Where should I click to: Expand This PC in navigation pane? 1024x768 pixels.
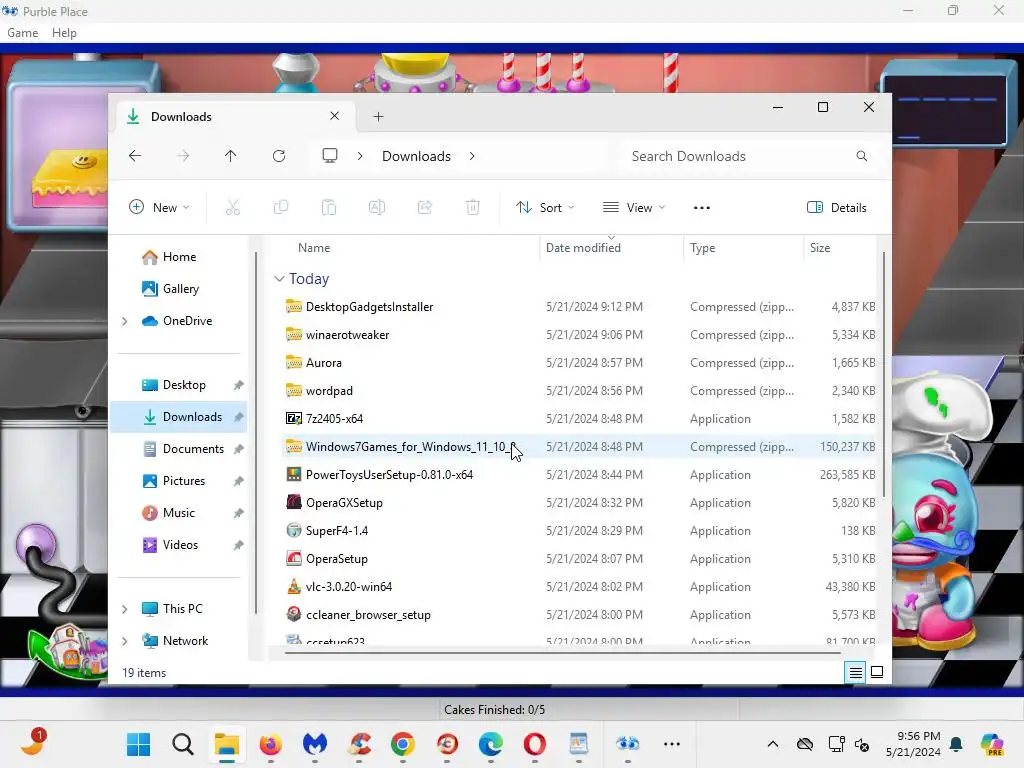pyautogui.click(x=125, y=609)
